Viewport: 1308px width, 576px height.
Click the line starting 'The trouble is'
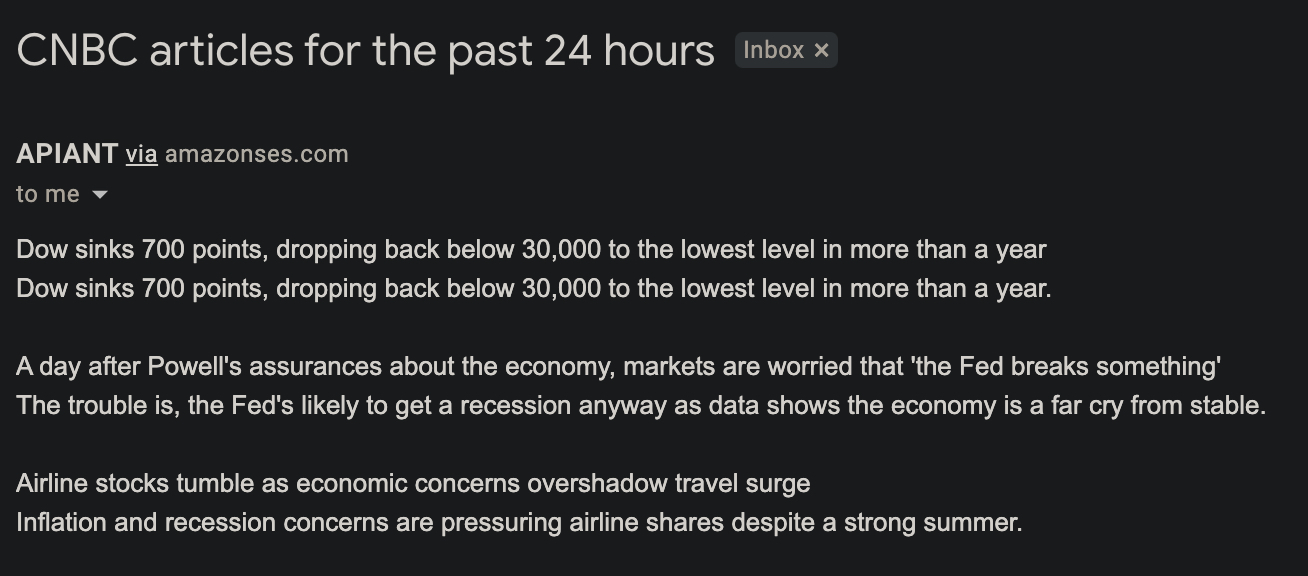click(640, 406)
